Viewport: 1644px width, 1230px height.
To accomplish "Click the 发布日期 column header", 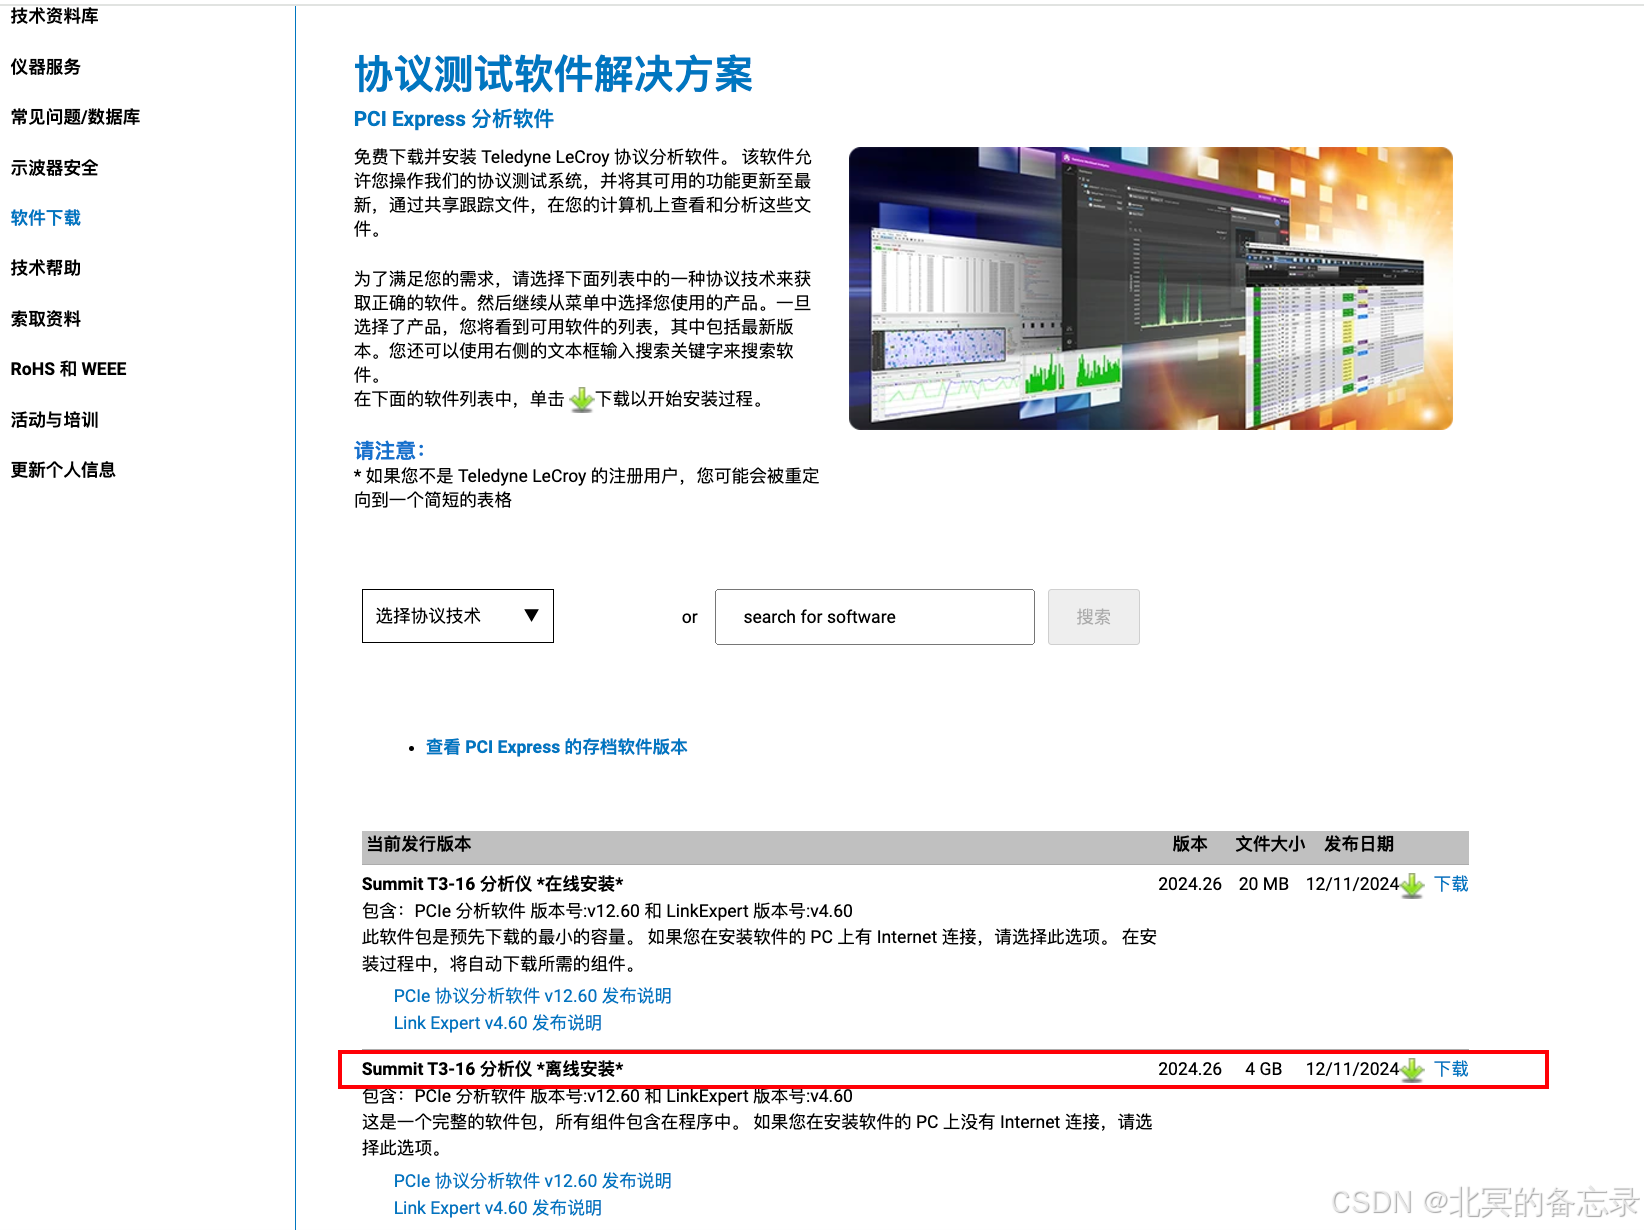I will 1358,844.
